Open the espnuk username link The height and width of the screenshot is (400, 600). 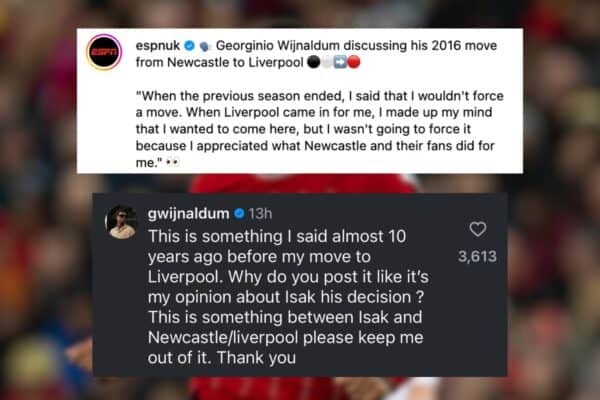tap(158, 46)
